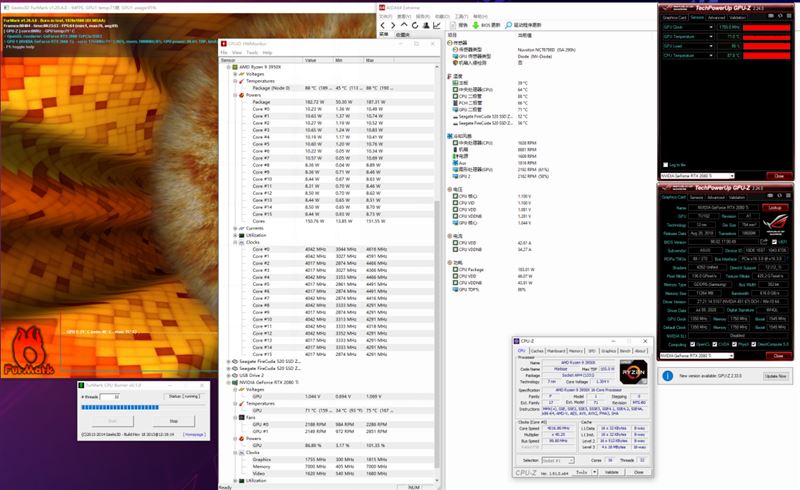Switch to the Advanced tab in upper GPU-Z
Image resolution: width=800 pixels, height=490 pixels.
coord(716,17)
